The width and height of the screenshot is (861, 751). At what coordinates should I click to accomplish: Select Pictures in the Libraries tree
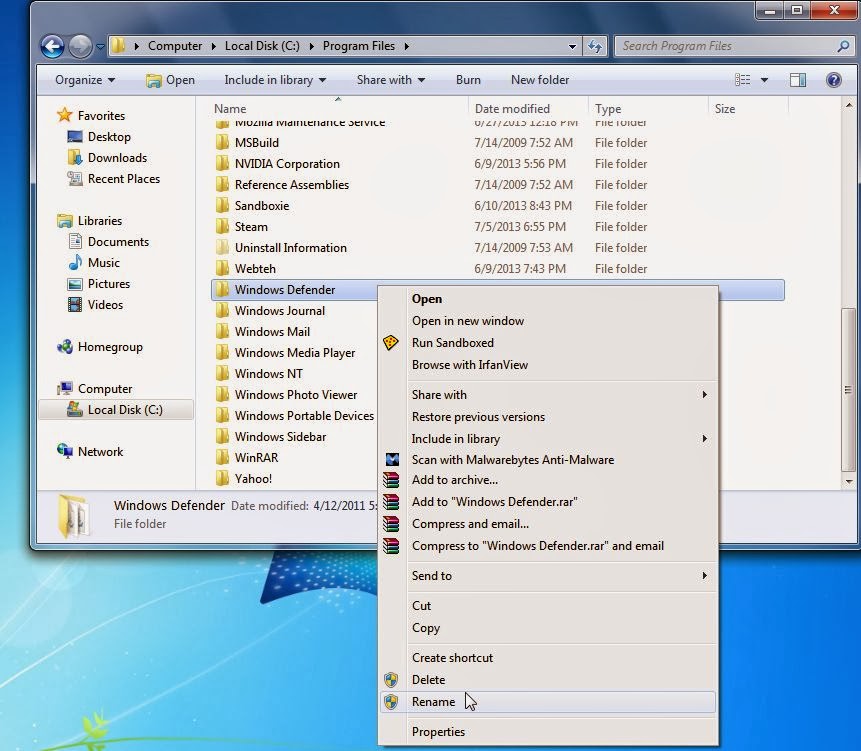point(109,284)
